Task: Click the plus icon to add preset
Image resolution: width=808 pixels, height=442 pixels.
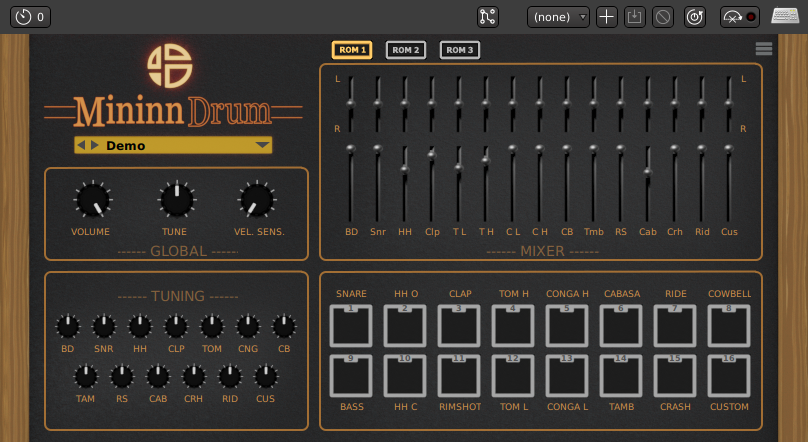Action: tap(607, 17)
